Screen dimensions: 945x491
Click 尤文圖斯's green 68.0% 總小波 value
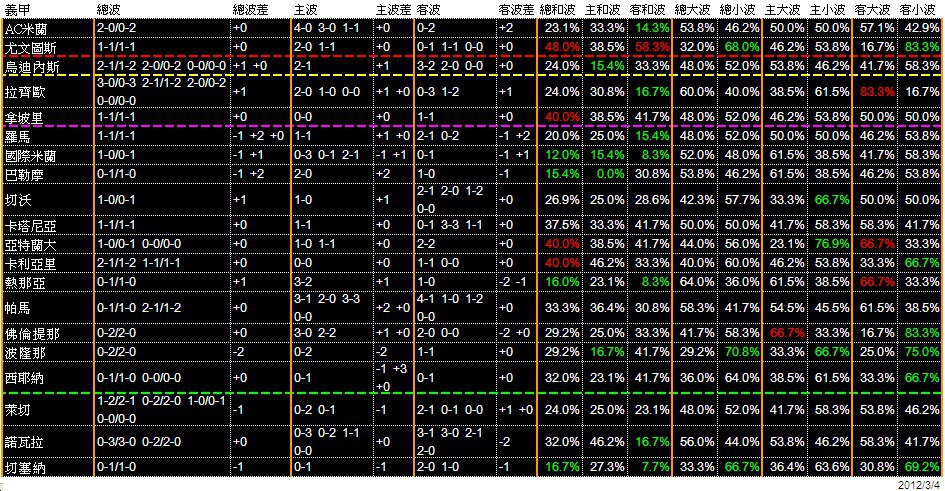(x=742, y=47)
